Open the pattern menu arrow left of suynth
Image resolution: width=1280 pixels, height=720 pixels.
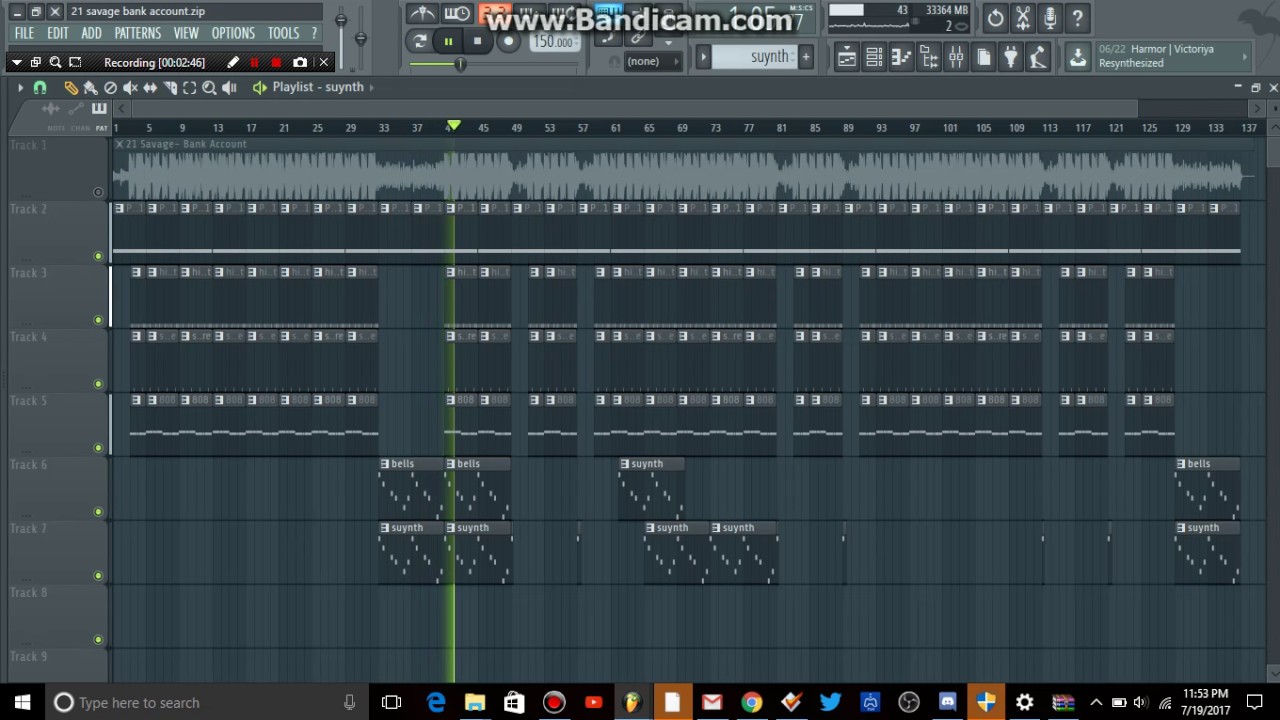[x=703, y=57]
